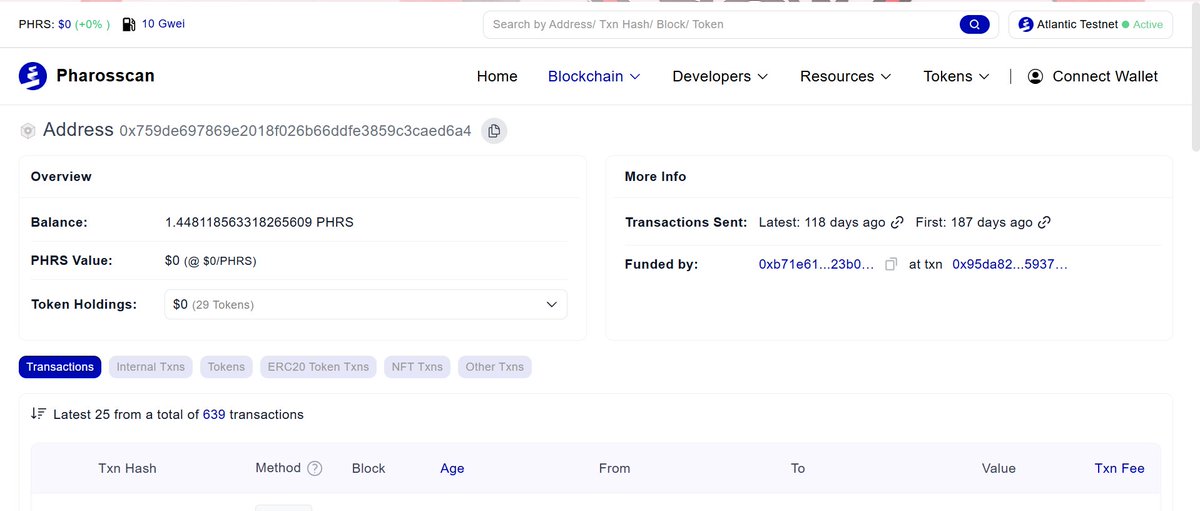This screenshot has height=511, width=1200.
Task: Switch to the Tokens tab
Action: pyautogui.click(x=226, y=367)
